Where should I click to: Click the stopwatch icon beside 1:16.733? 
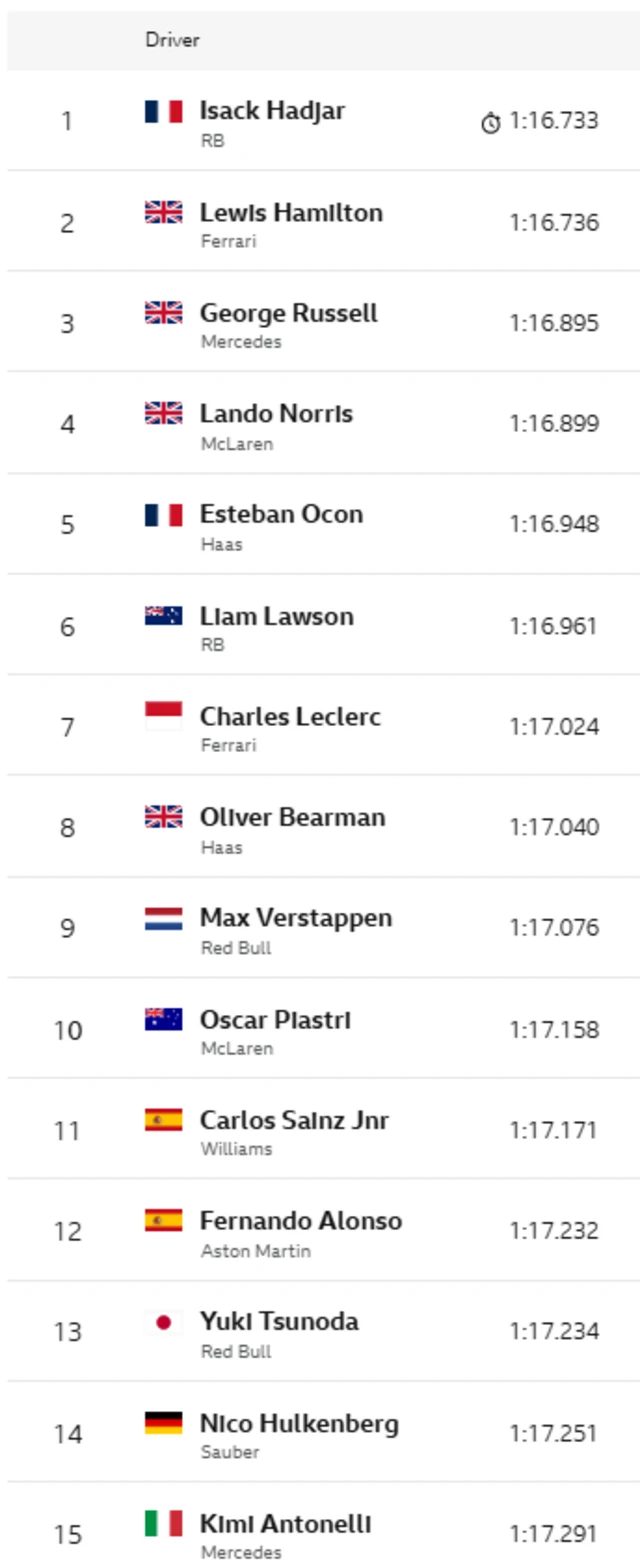tap(490, 123)
